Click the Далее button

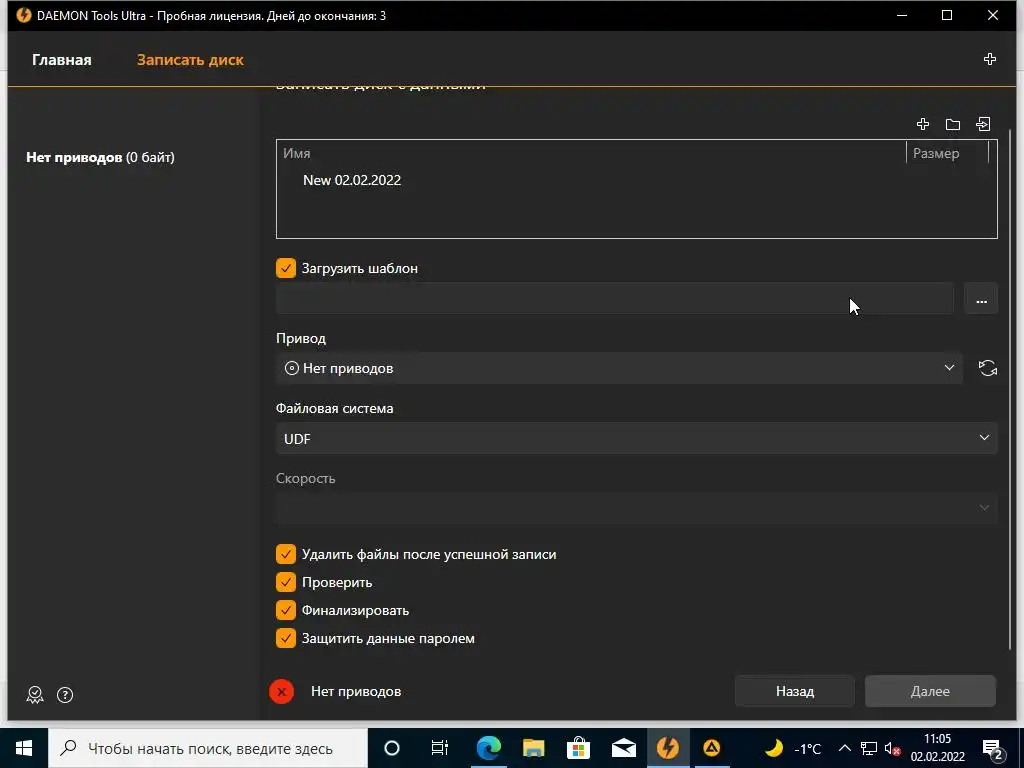930,691
